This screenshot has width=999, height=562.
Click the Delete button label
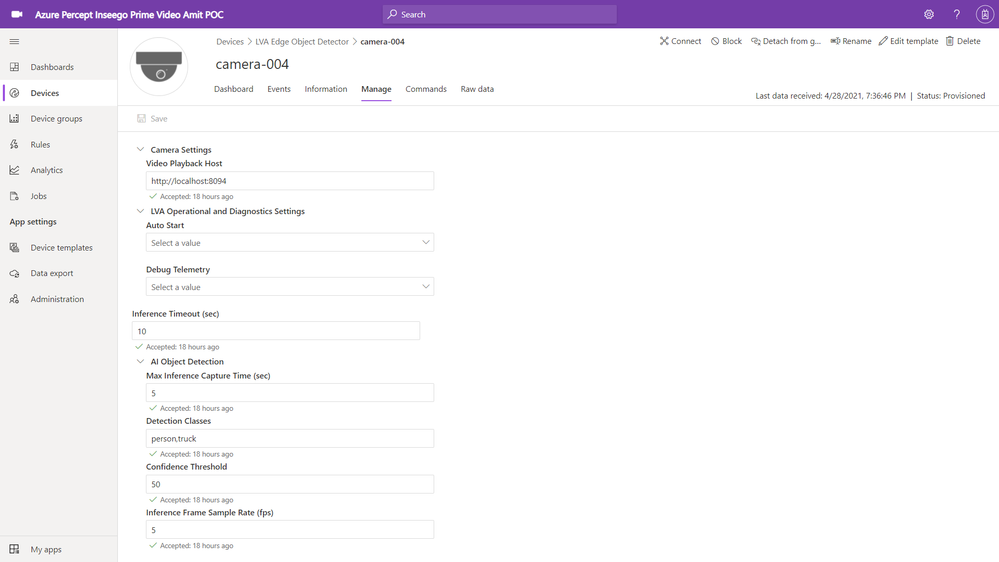point(968,41)
